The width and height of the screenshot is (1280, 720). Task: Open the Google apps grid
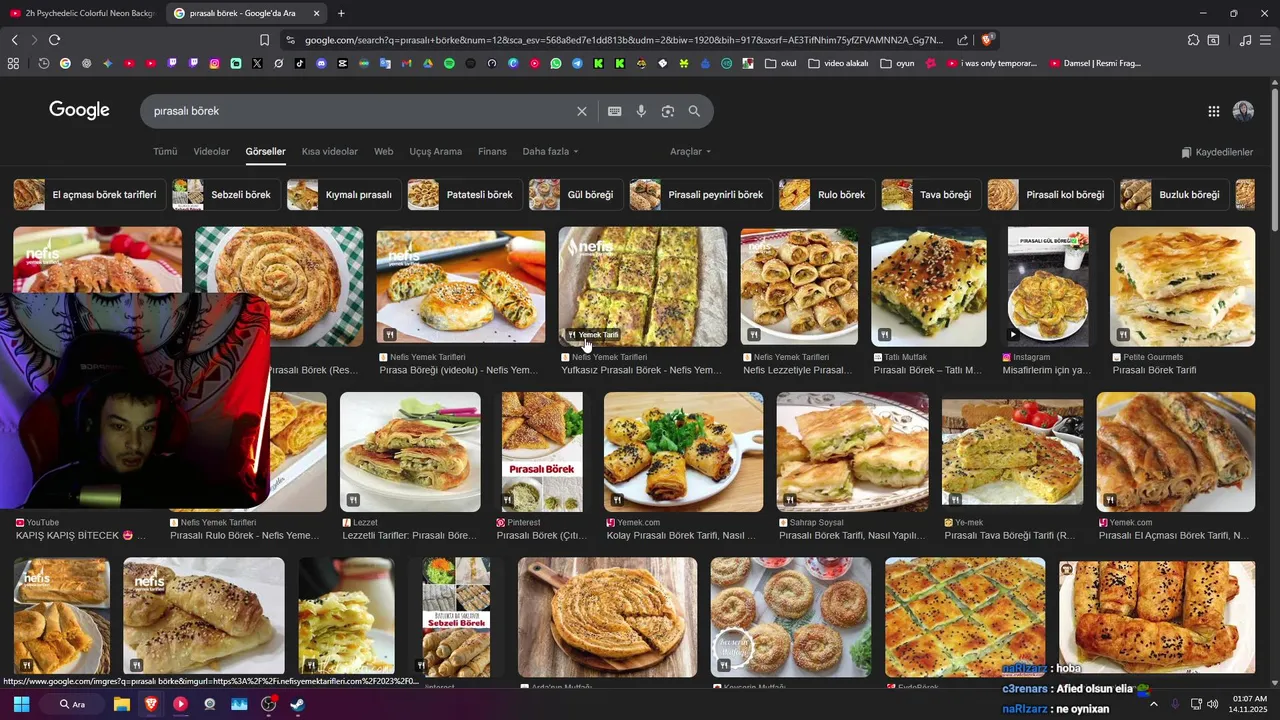(x=1213, y=111)
